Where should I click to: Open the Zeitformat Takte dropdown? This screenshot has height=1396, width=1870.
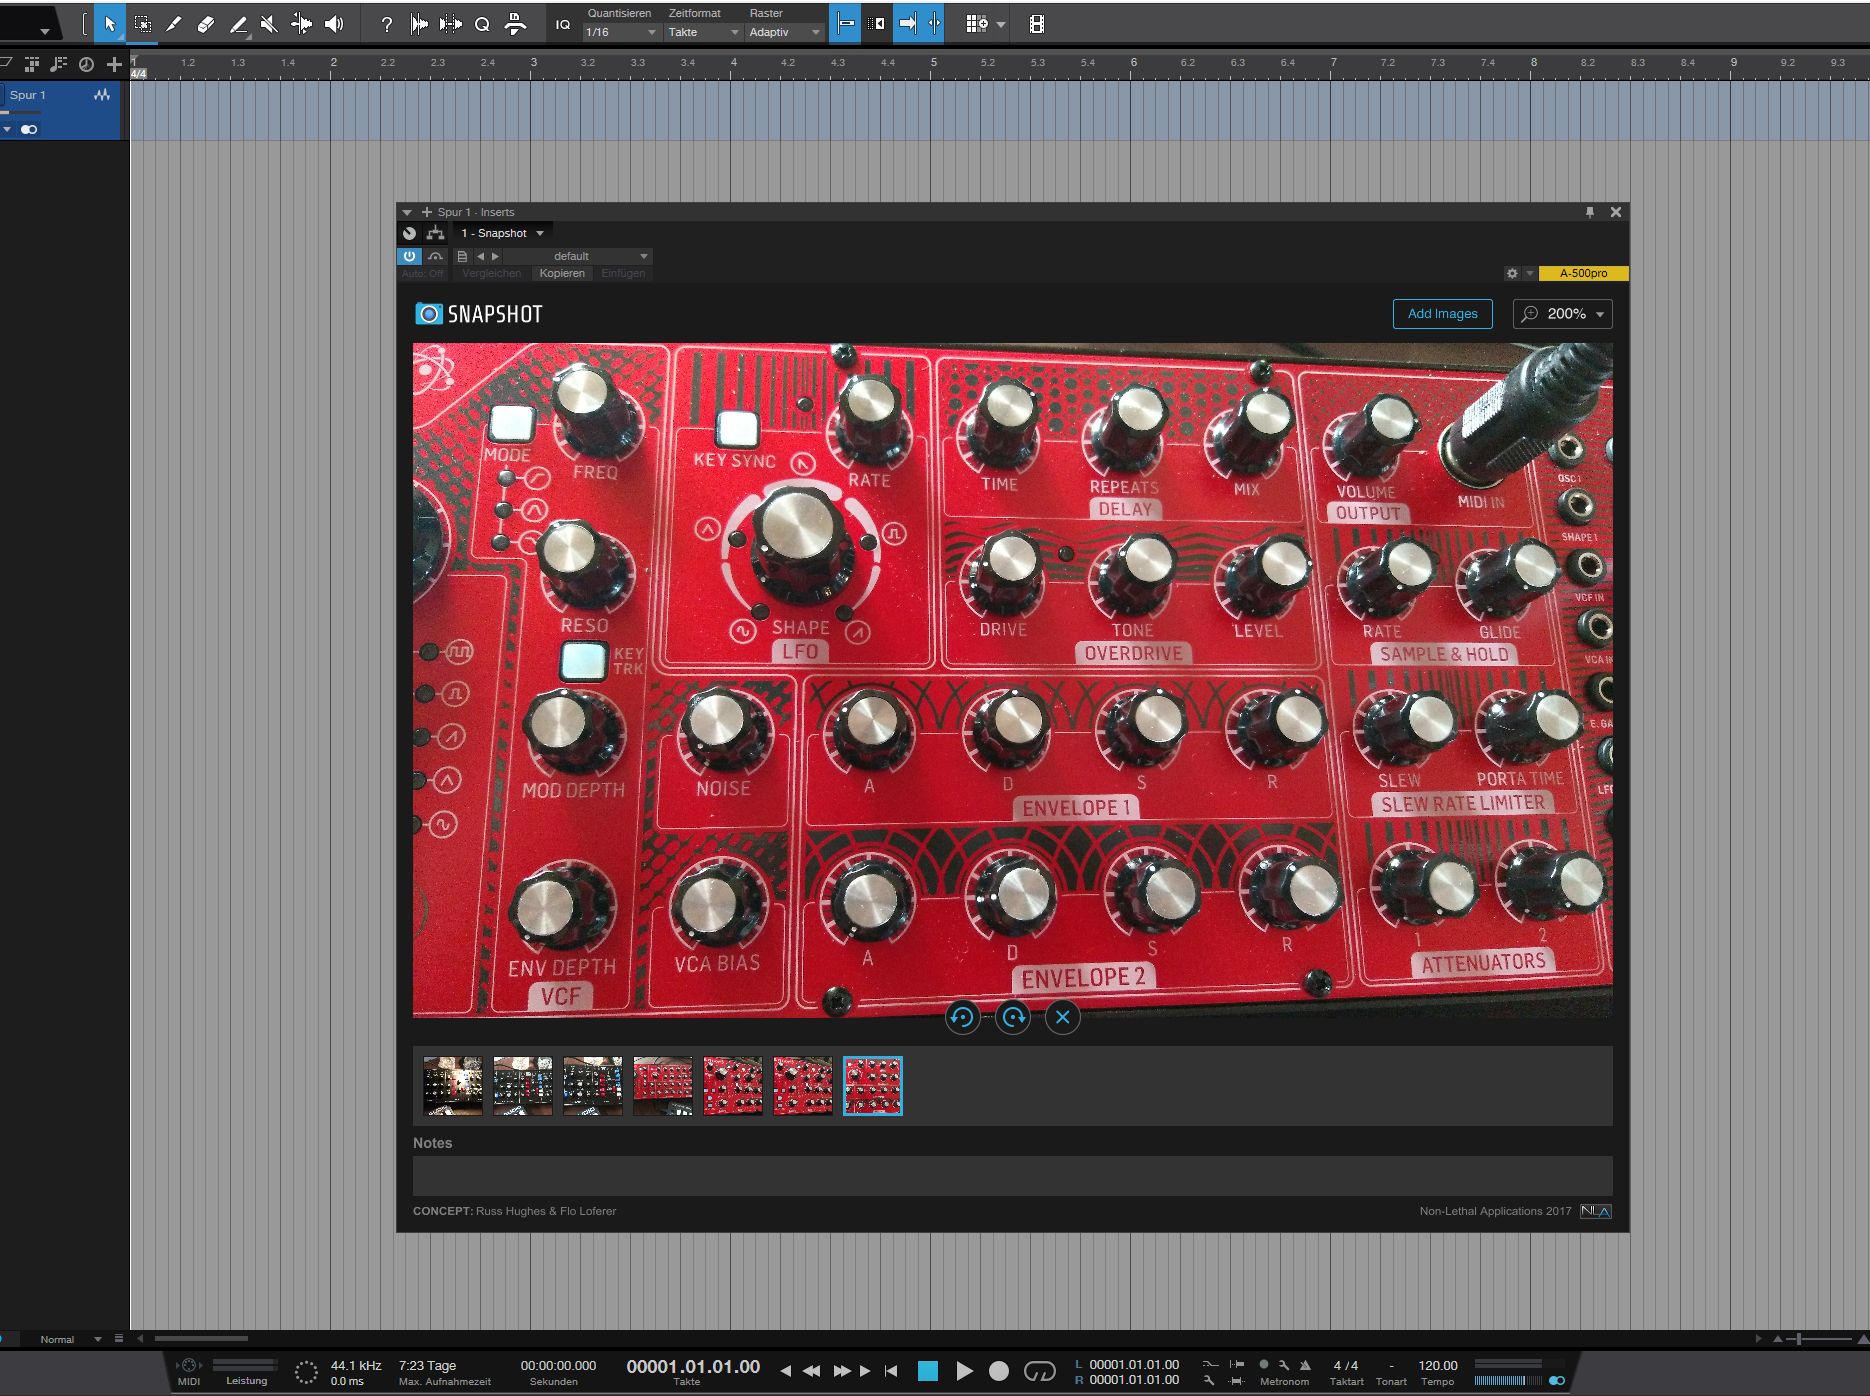(704, 32)
